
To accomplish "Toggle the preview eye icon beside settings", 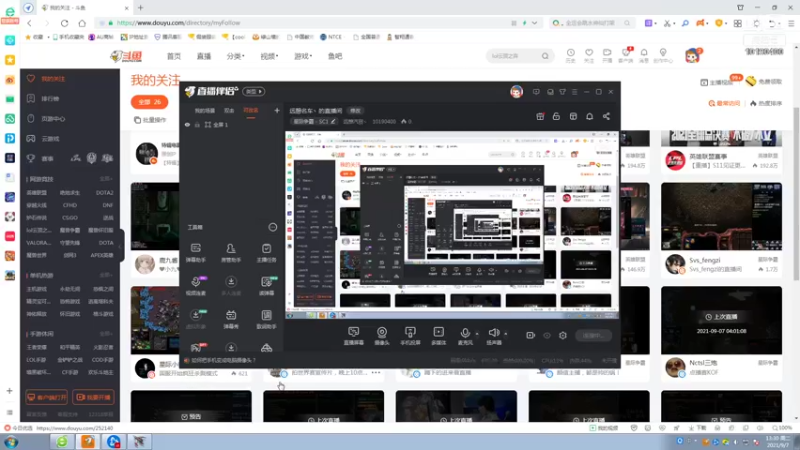I will [x=547, y=335].
